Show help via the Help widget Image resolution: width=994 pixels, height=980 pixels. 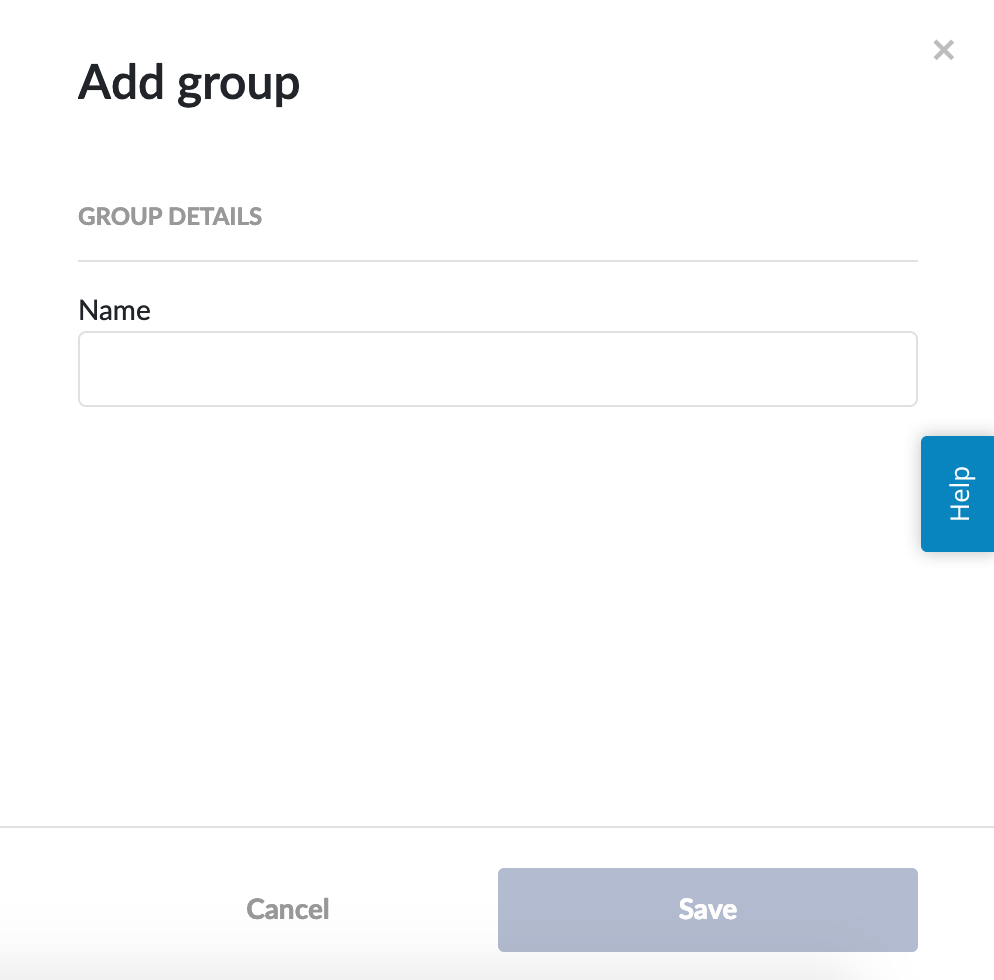point(958,493)
